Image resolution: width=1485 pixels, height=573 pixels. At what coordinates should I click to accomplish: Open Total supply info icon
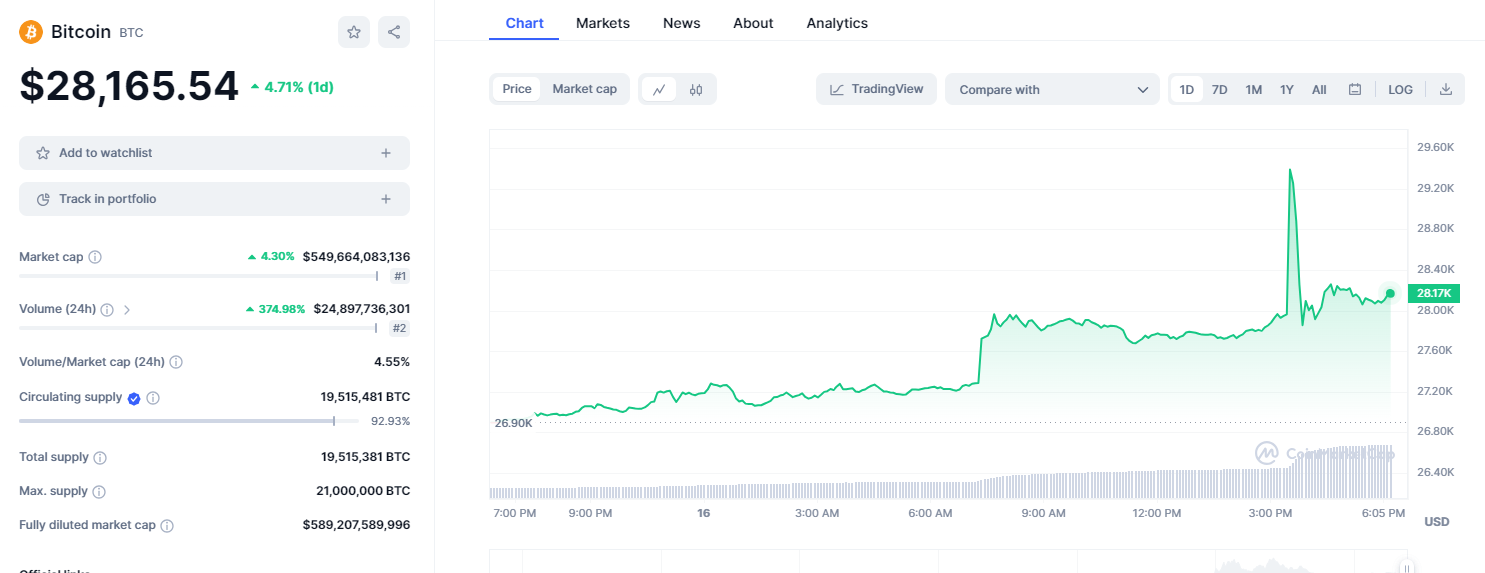click(x=100, y=457)
